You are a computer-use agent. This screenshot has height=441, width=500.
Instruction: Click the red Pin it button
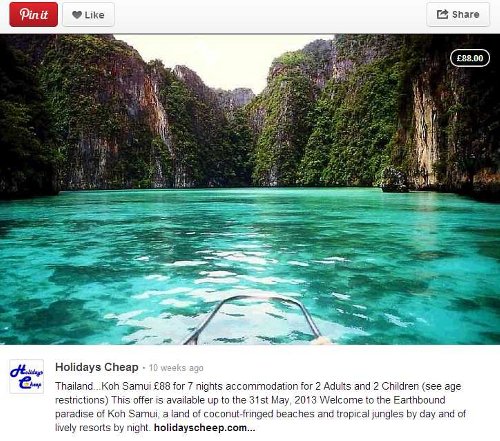33,14
